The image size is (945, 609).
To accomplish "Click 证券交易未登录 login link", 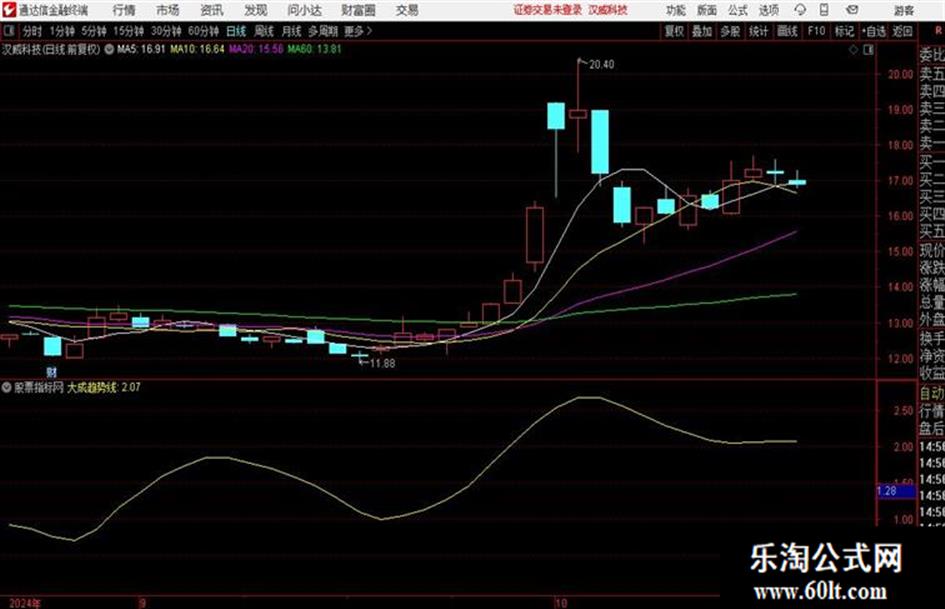I will click(548, 10).
